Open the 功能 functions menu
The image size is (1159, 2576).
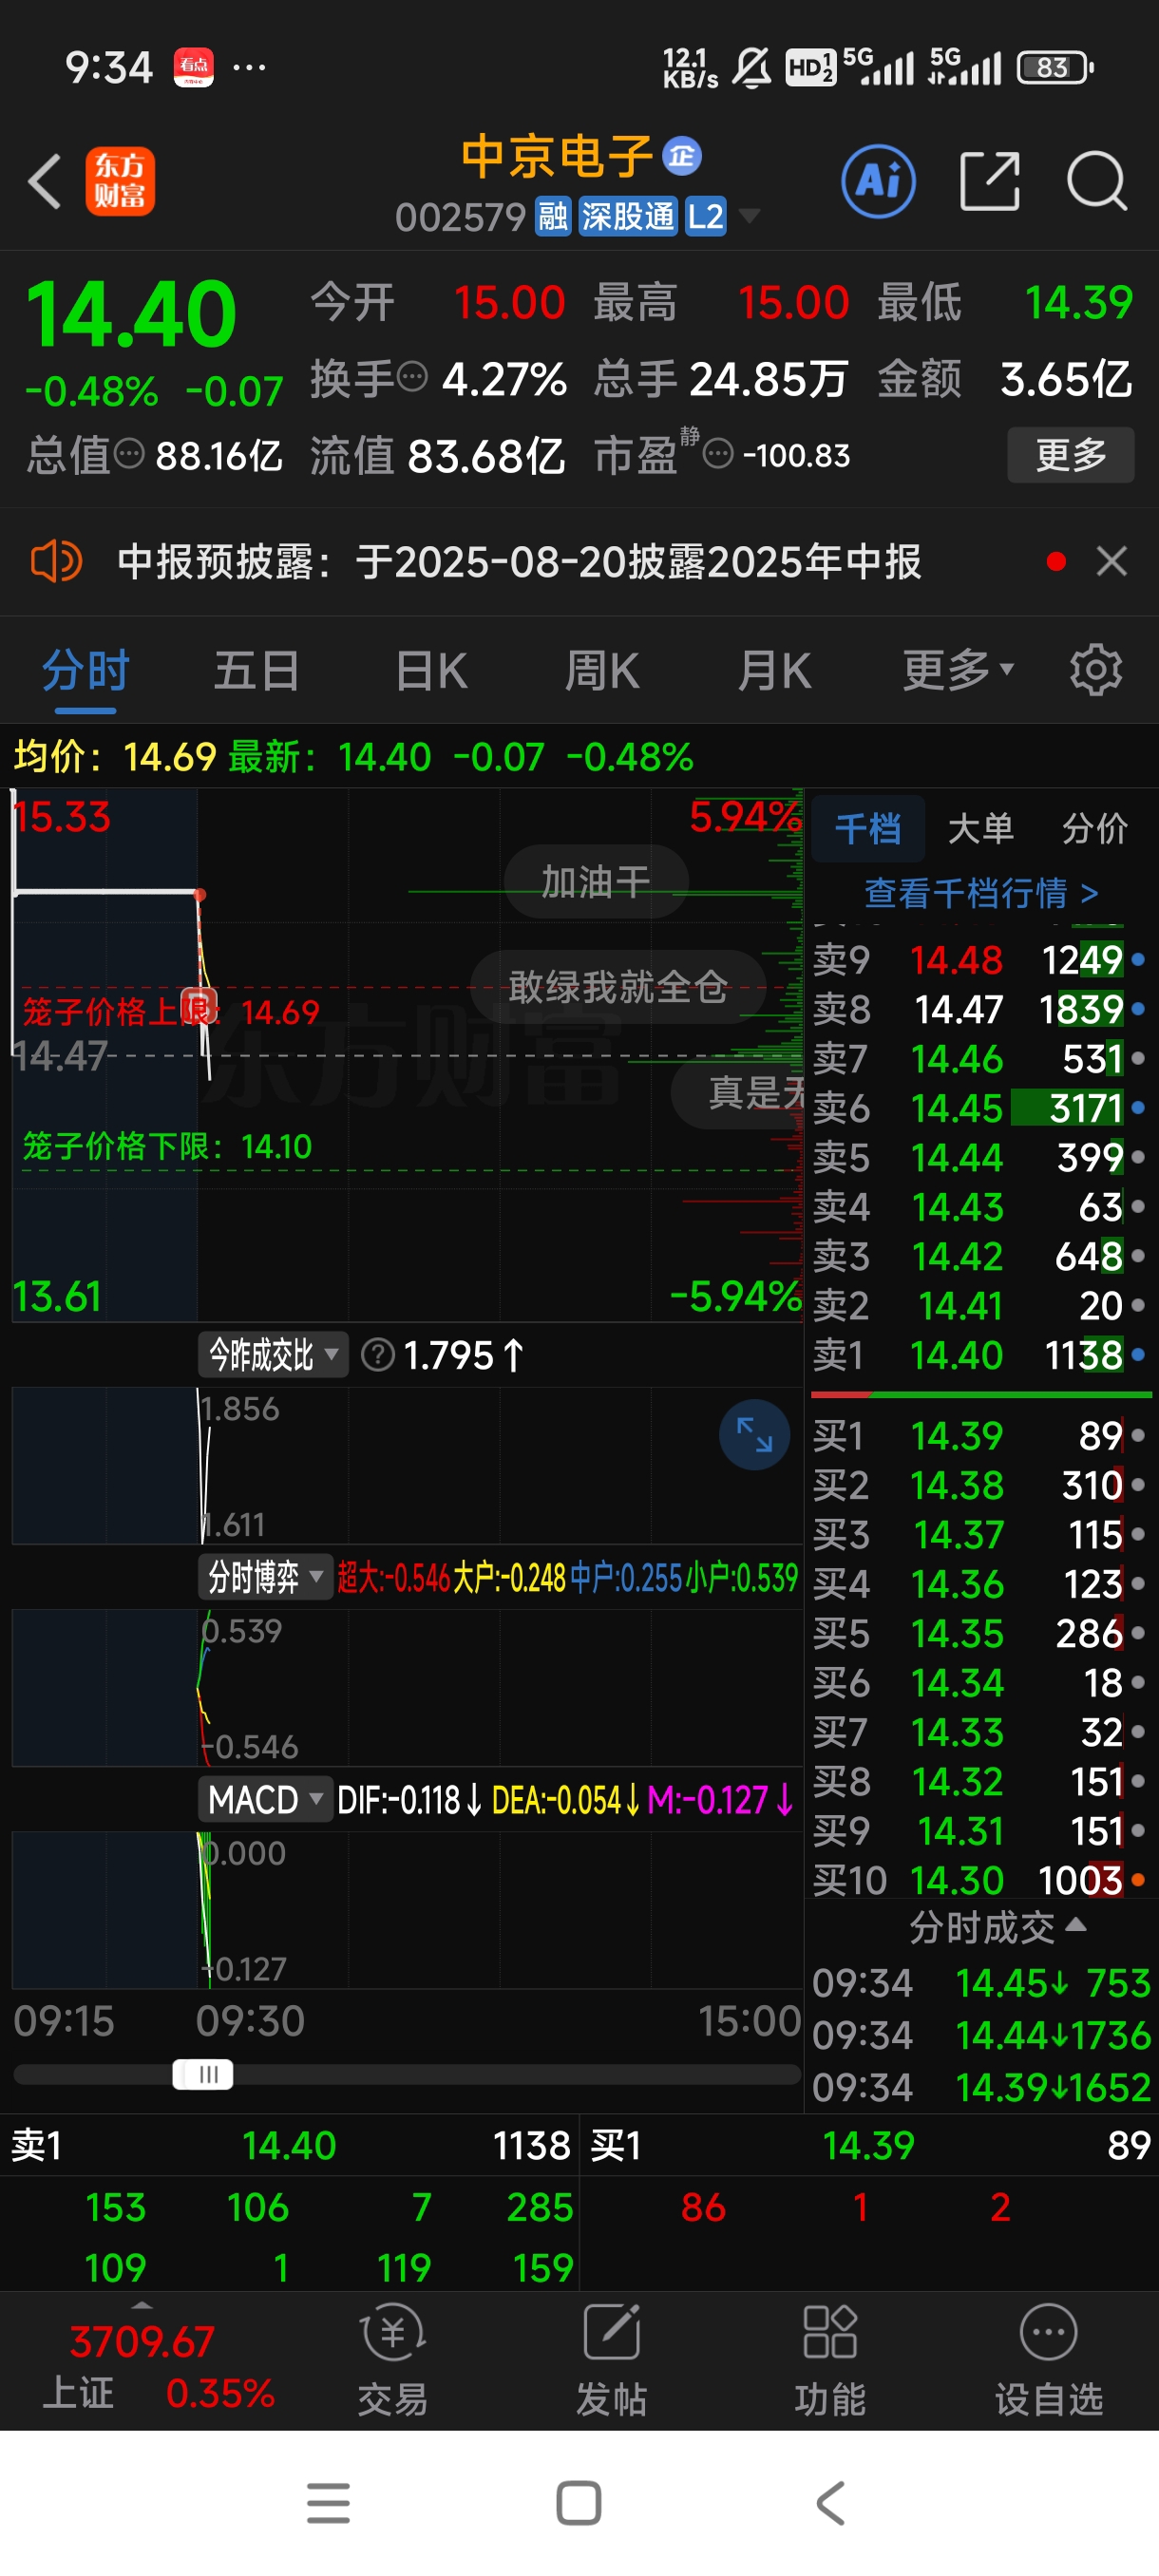[x=830, y=2361]
